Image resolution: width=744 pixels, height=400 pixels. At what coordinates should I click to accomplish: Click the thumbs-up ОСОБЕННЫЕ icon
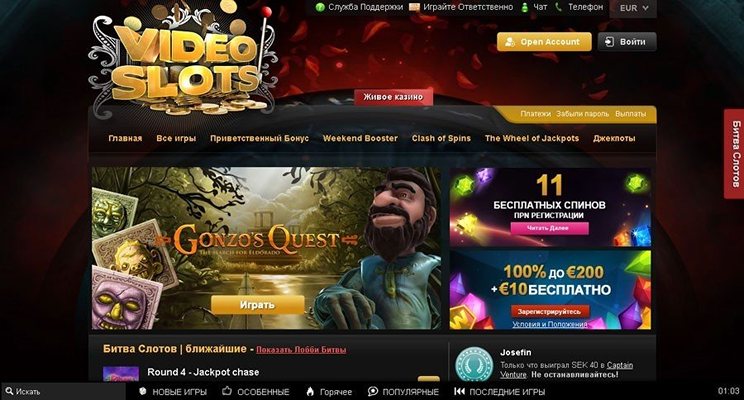227,391
